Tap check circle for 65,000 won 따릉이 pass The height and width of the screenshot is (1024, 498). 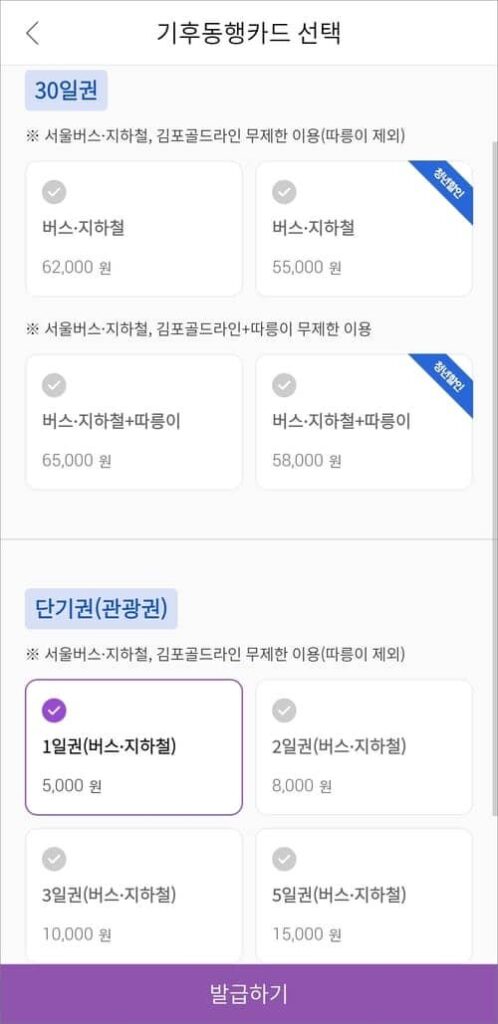tap(54, 385)
